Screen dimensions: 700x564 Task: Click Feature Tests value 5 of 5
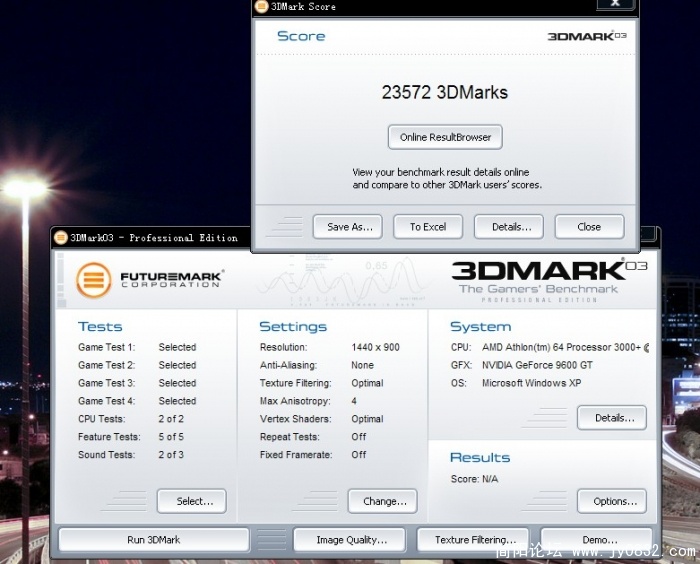(171, 436)
